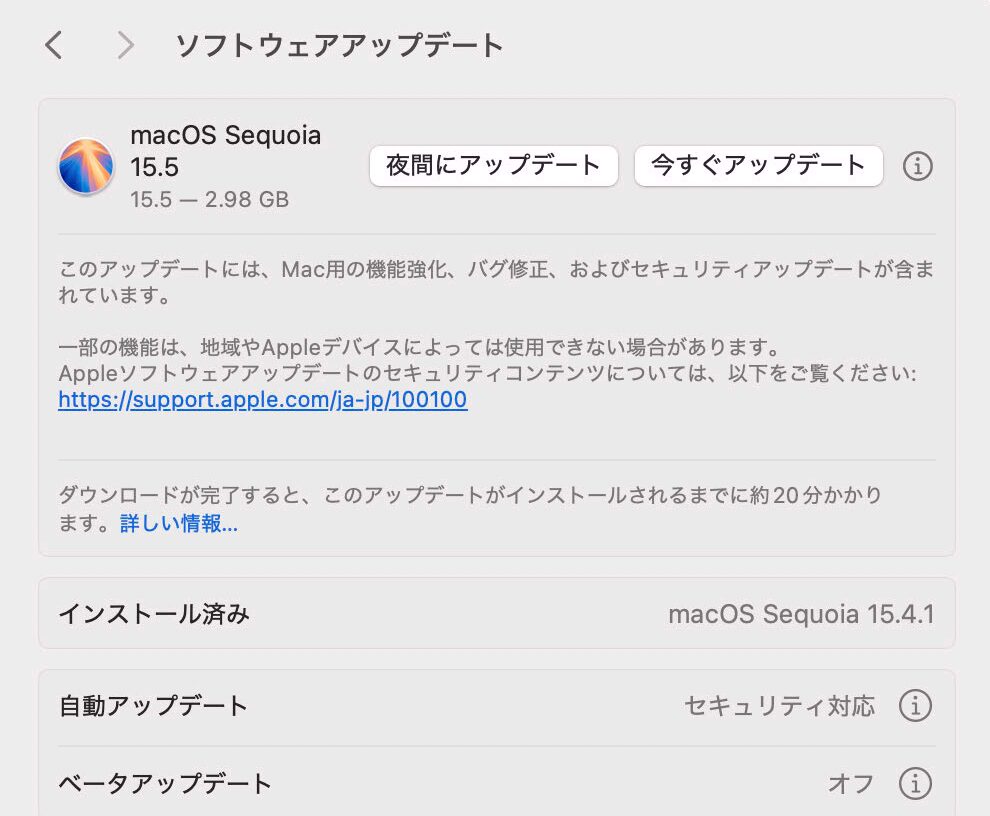The image size is (990, 816).
Task: Click 今すぐアップデート button
Action: 758,165
